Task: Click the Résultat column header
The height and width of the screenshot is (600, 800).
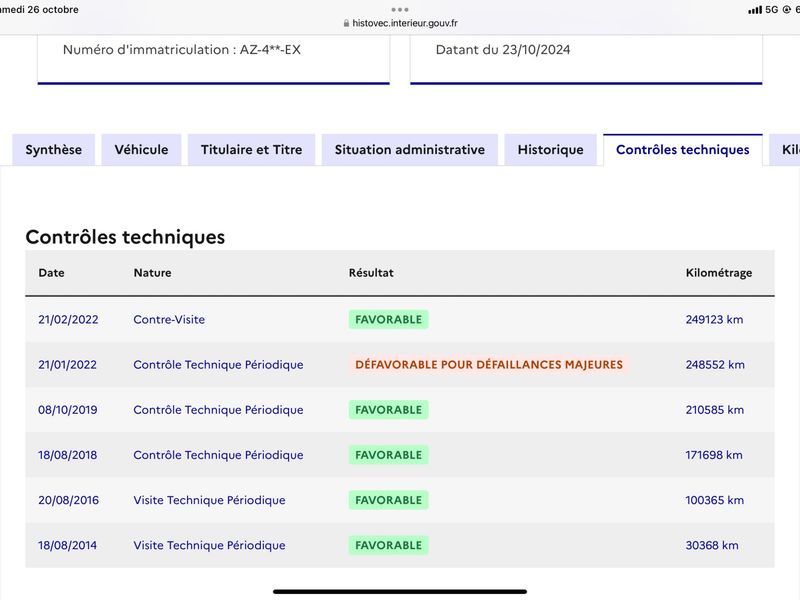Action: point(371,272)
